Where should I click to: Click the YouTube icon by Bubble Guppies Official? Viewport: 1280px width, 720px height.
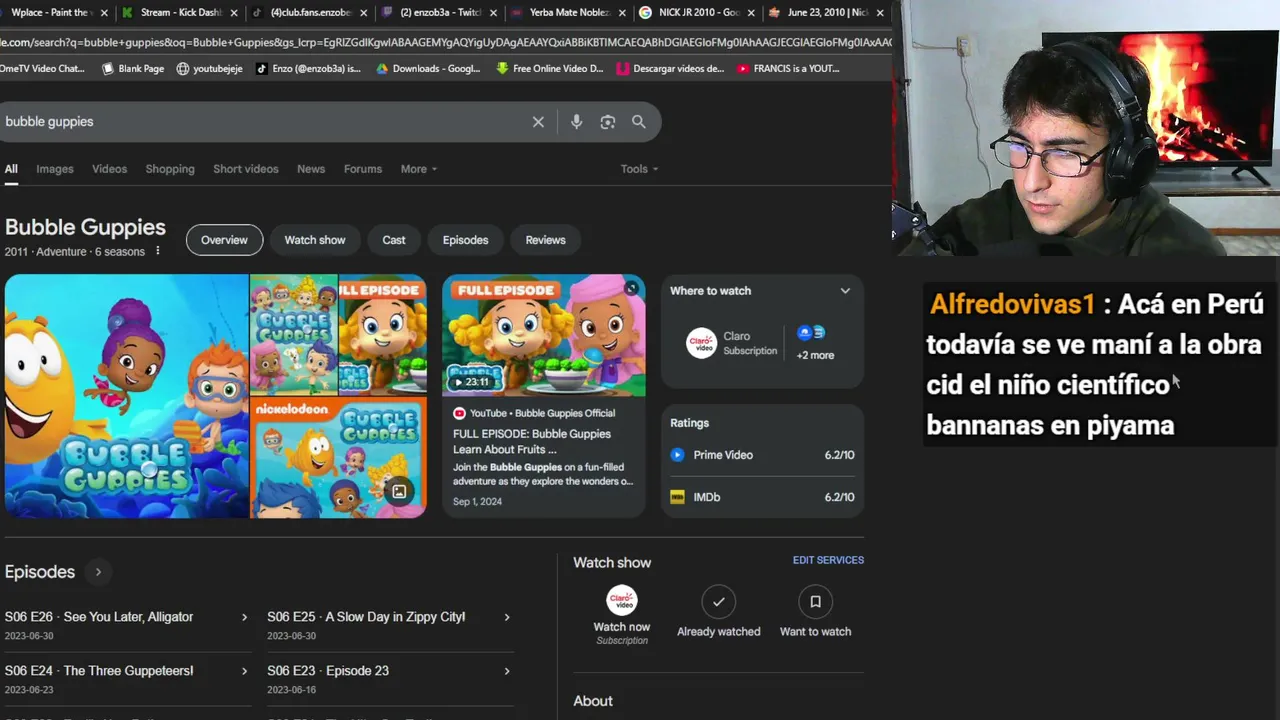click(459, 413)
